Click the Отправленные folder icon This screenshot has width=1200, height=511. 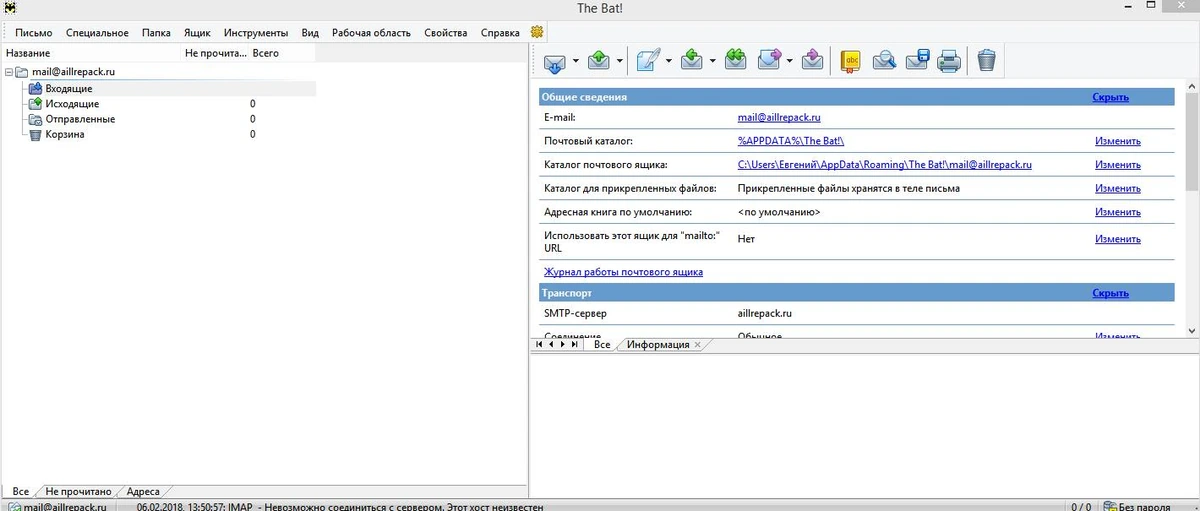pos(35,119)
